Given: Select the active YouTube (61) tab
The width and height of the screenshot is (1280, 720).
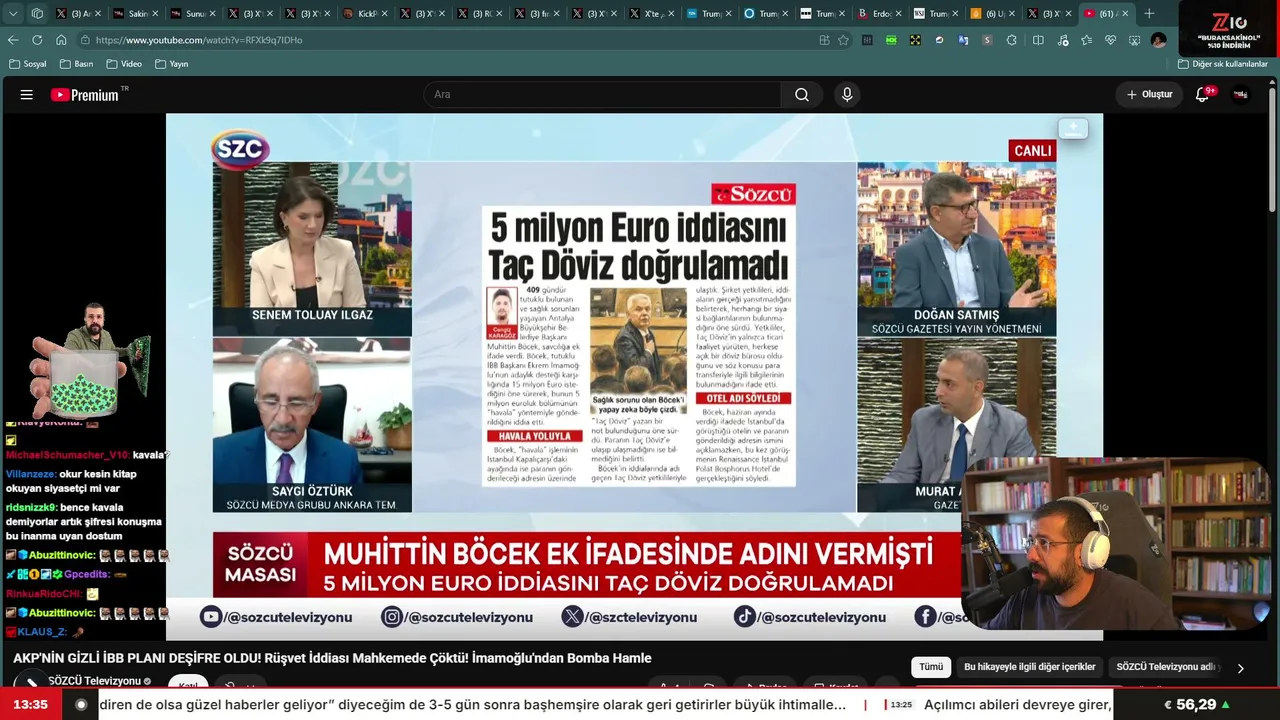Looking at the screenshot, I should click(1107, 14).
